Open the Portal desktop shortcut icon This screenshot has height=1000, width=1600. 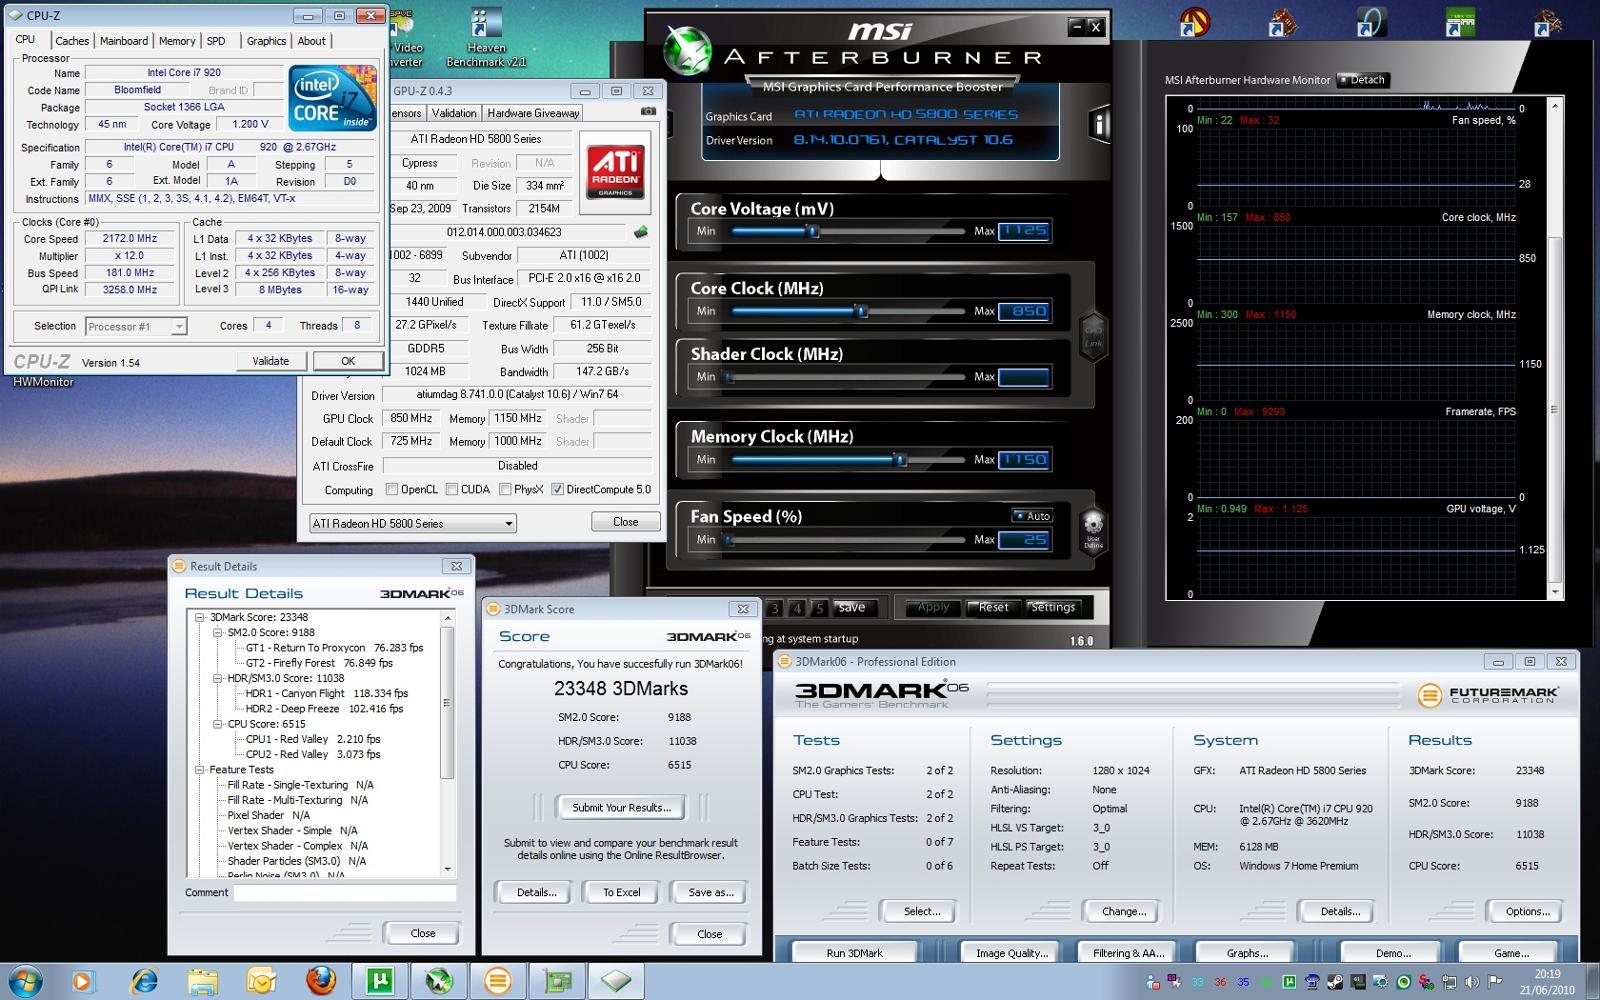pos(1371,23)
